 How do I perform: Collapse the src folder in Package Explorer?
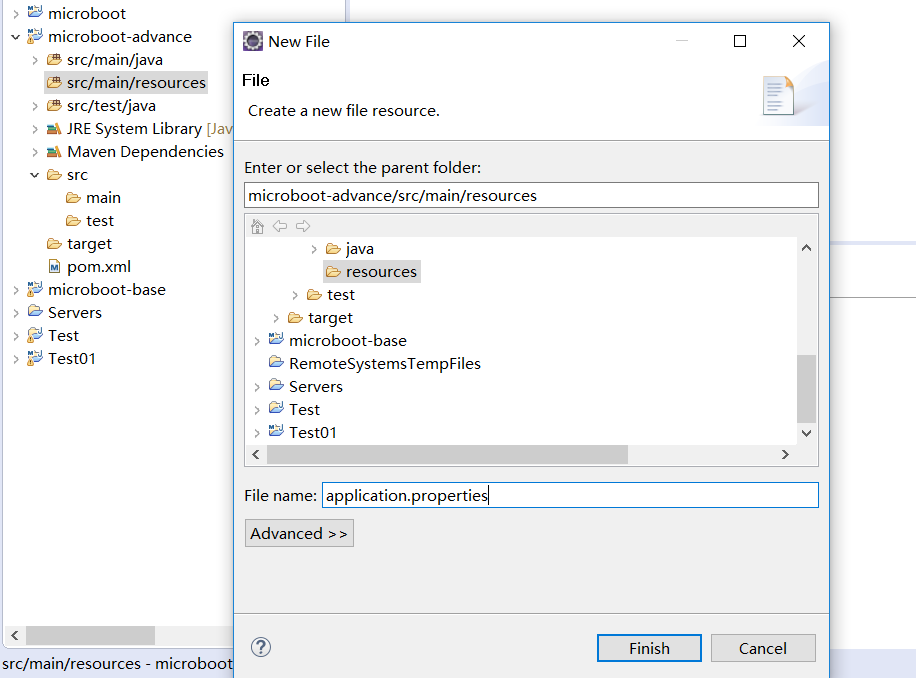(34, 175)
